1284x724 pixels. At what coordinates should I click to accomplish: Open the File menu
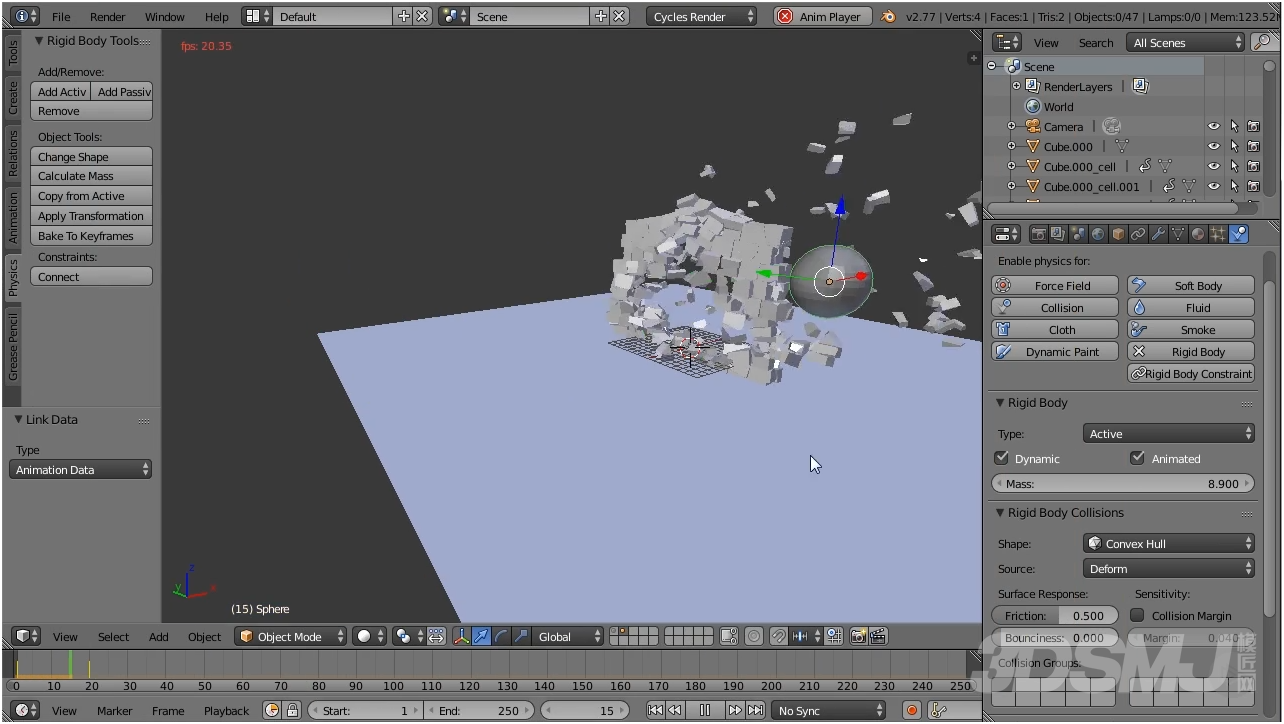pyautogui.click(x=61, y=16)
